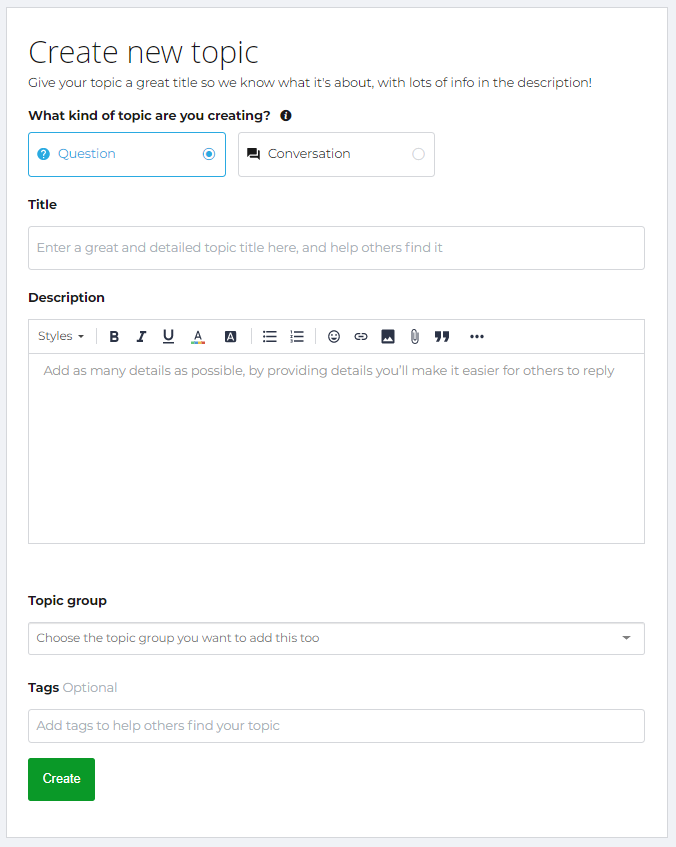
Task: Toggle underline text formatting
Action: pyautogui.click(x=168, y=337)
